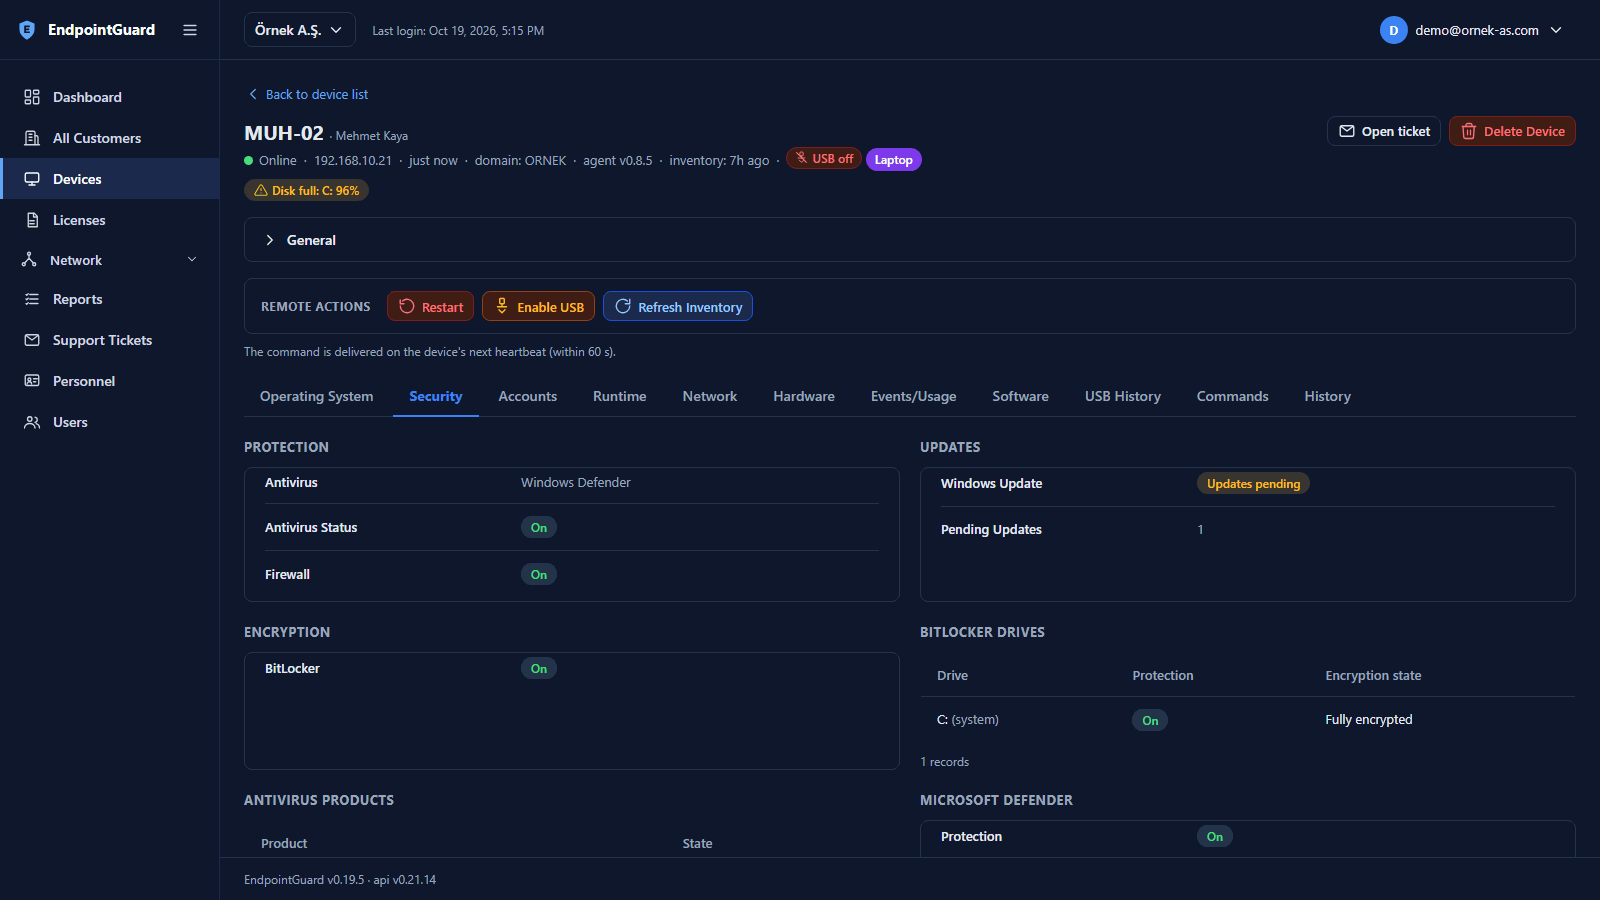The height and width of the screenshot is (900, 1600).
Task: Select Devices in the sidebar
Action: (x=110, y=179)
